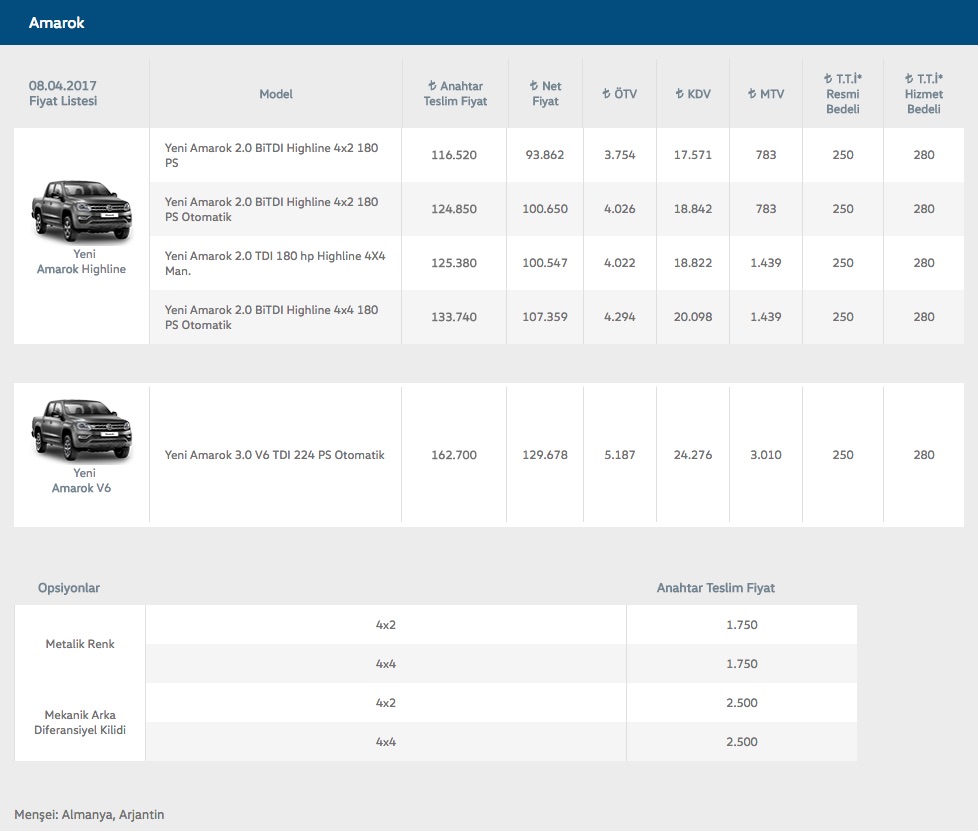Click the Opsiyonlar section heading
Screen dimensions: 978x831
click(x=69, y=588)
